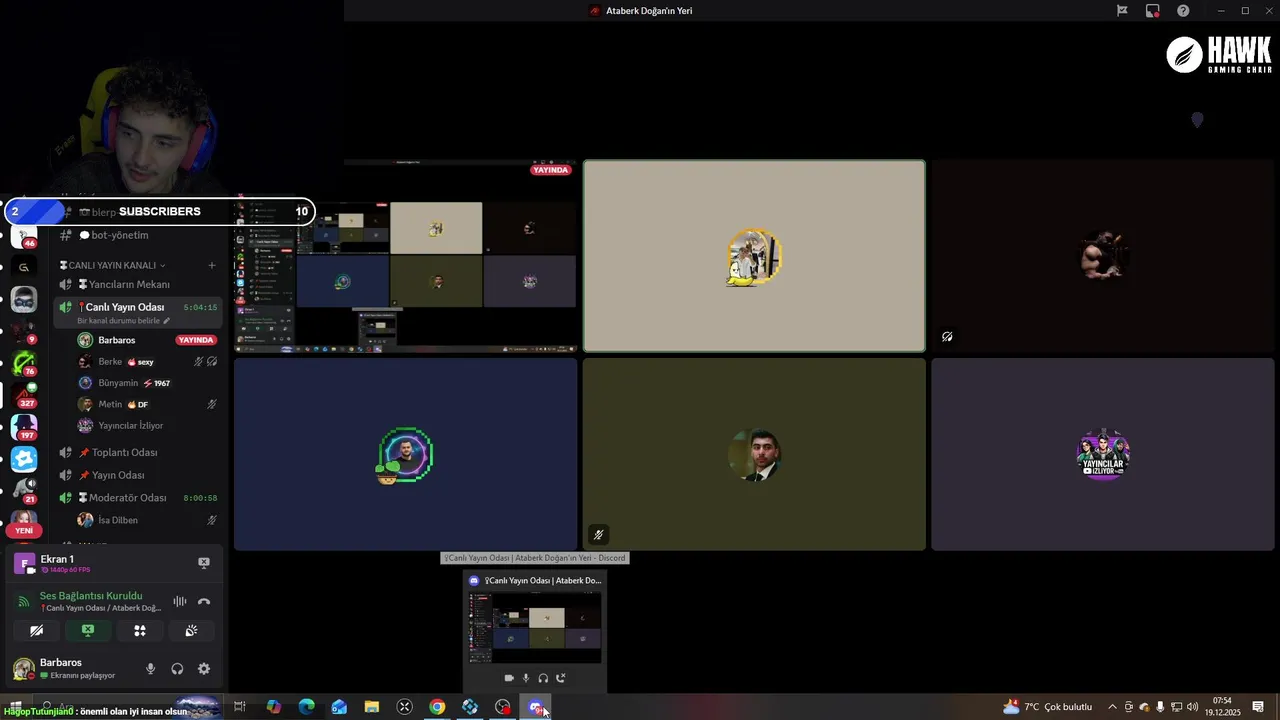1280x720 pixels.
Task: Select the blue participant tile with green ring avatar
Action: [x=405, y=454]
